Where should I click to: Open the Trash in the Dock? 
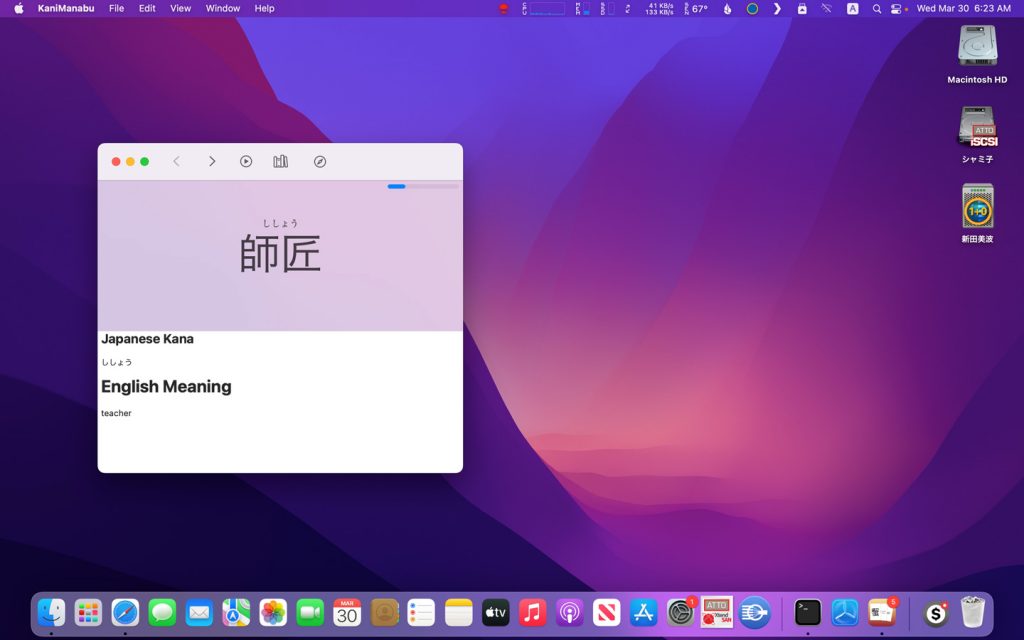[x=972, y=613]
